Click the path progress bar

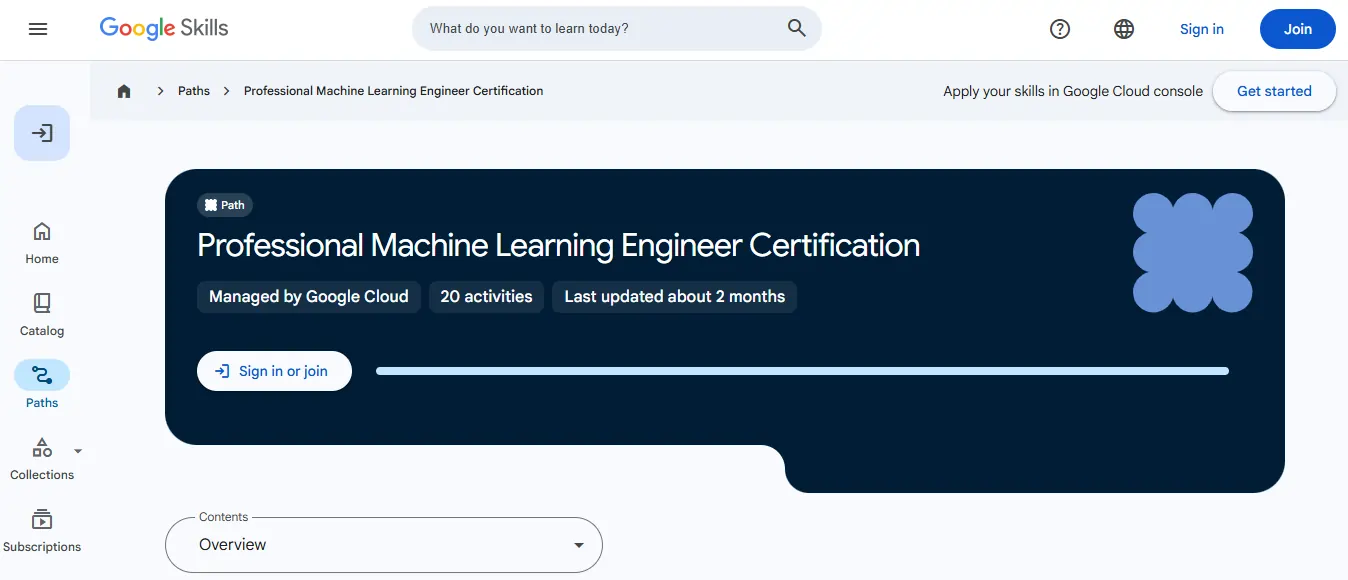[x=802, y=371]
